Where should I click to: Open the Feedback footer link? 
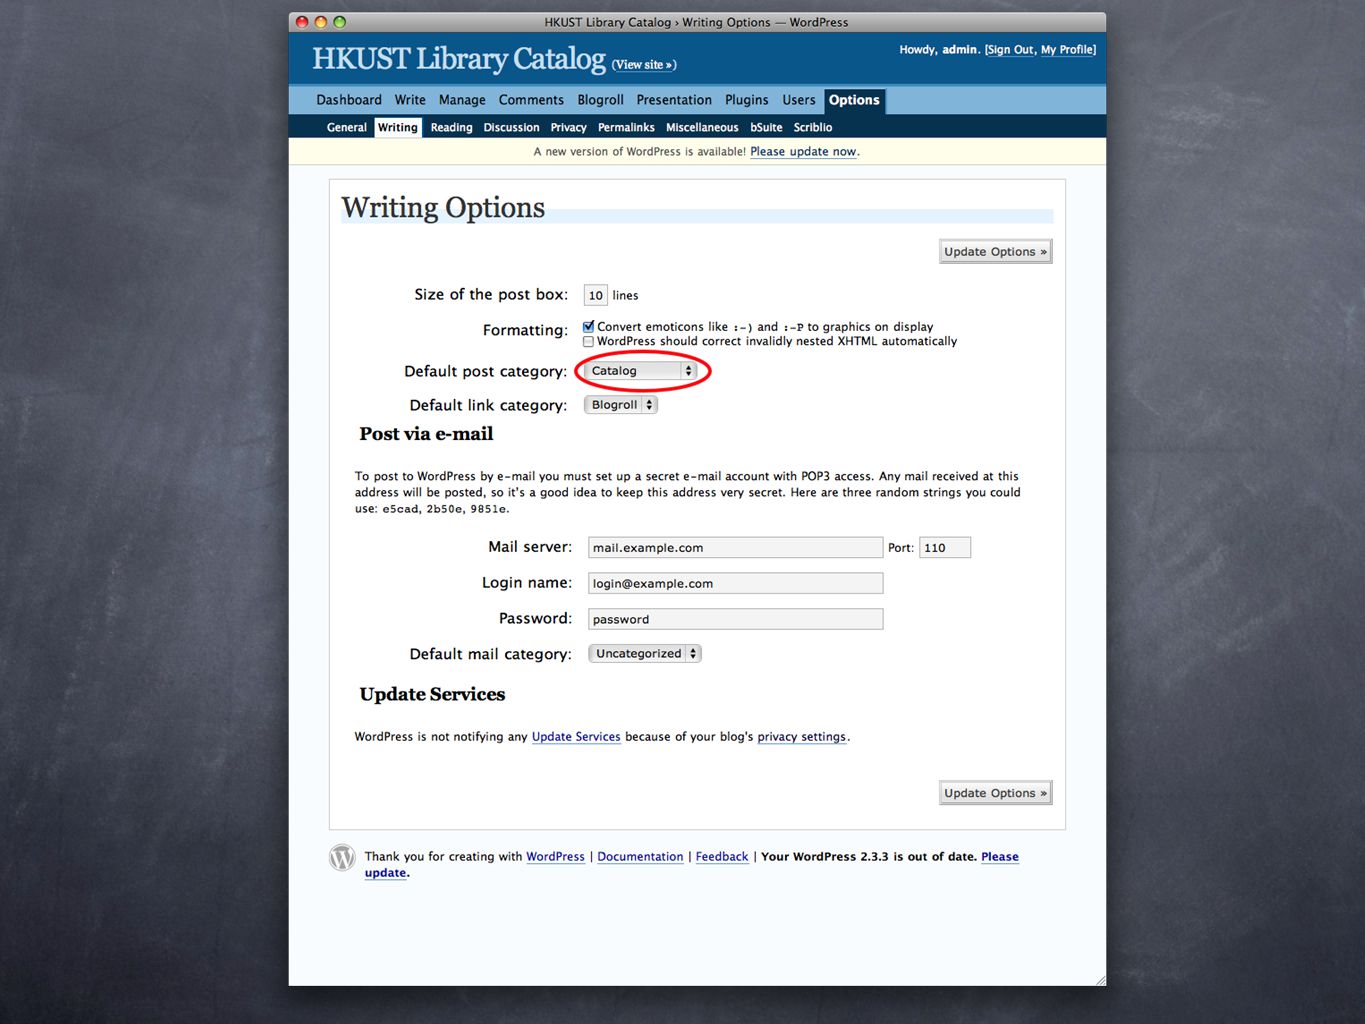pyautogui.click(x=722, y=857)
